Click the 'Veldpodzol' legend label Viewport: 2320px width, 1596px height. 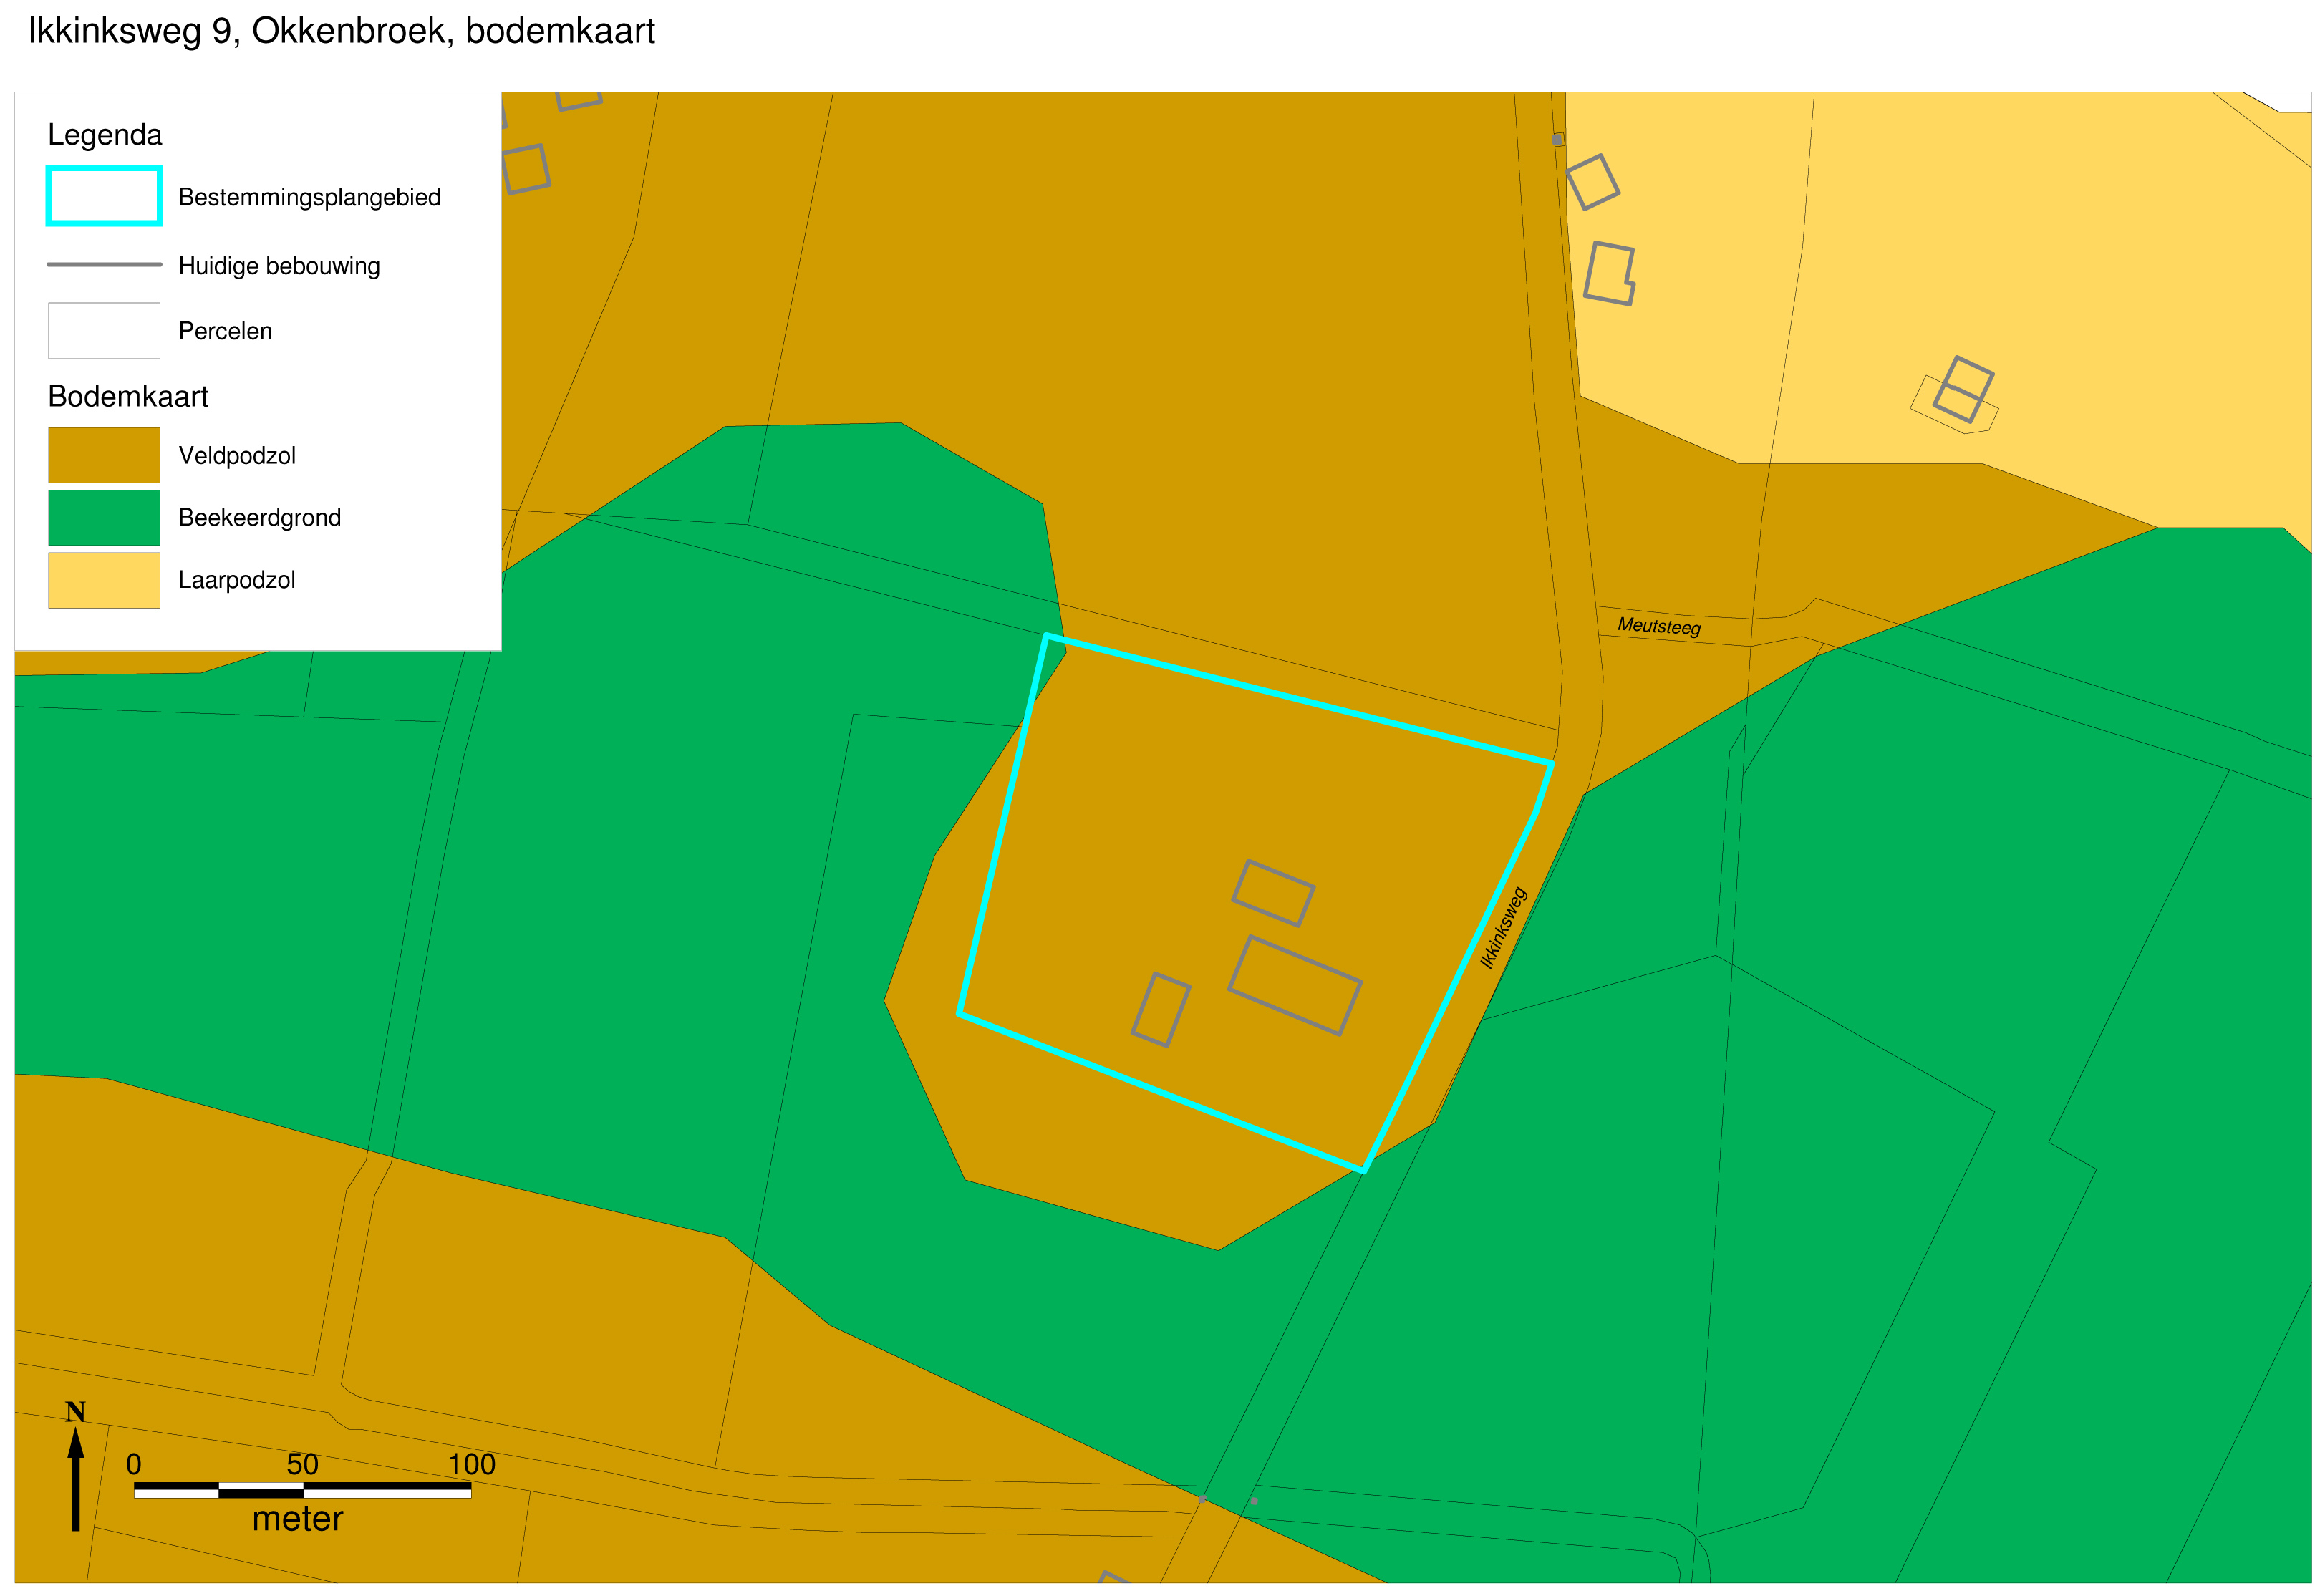click(237, 456)
